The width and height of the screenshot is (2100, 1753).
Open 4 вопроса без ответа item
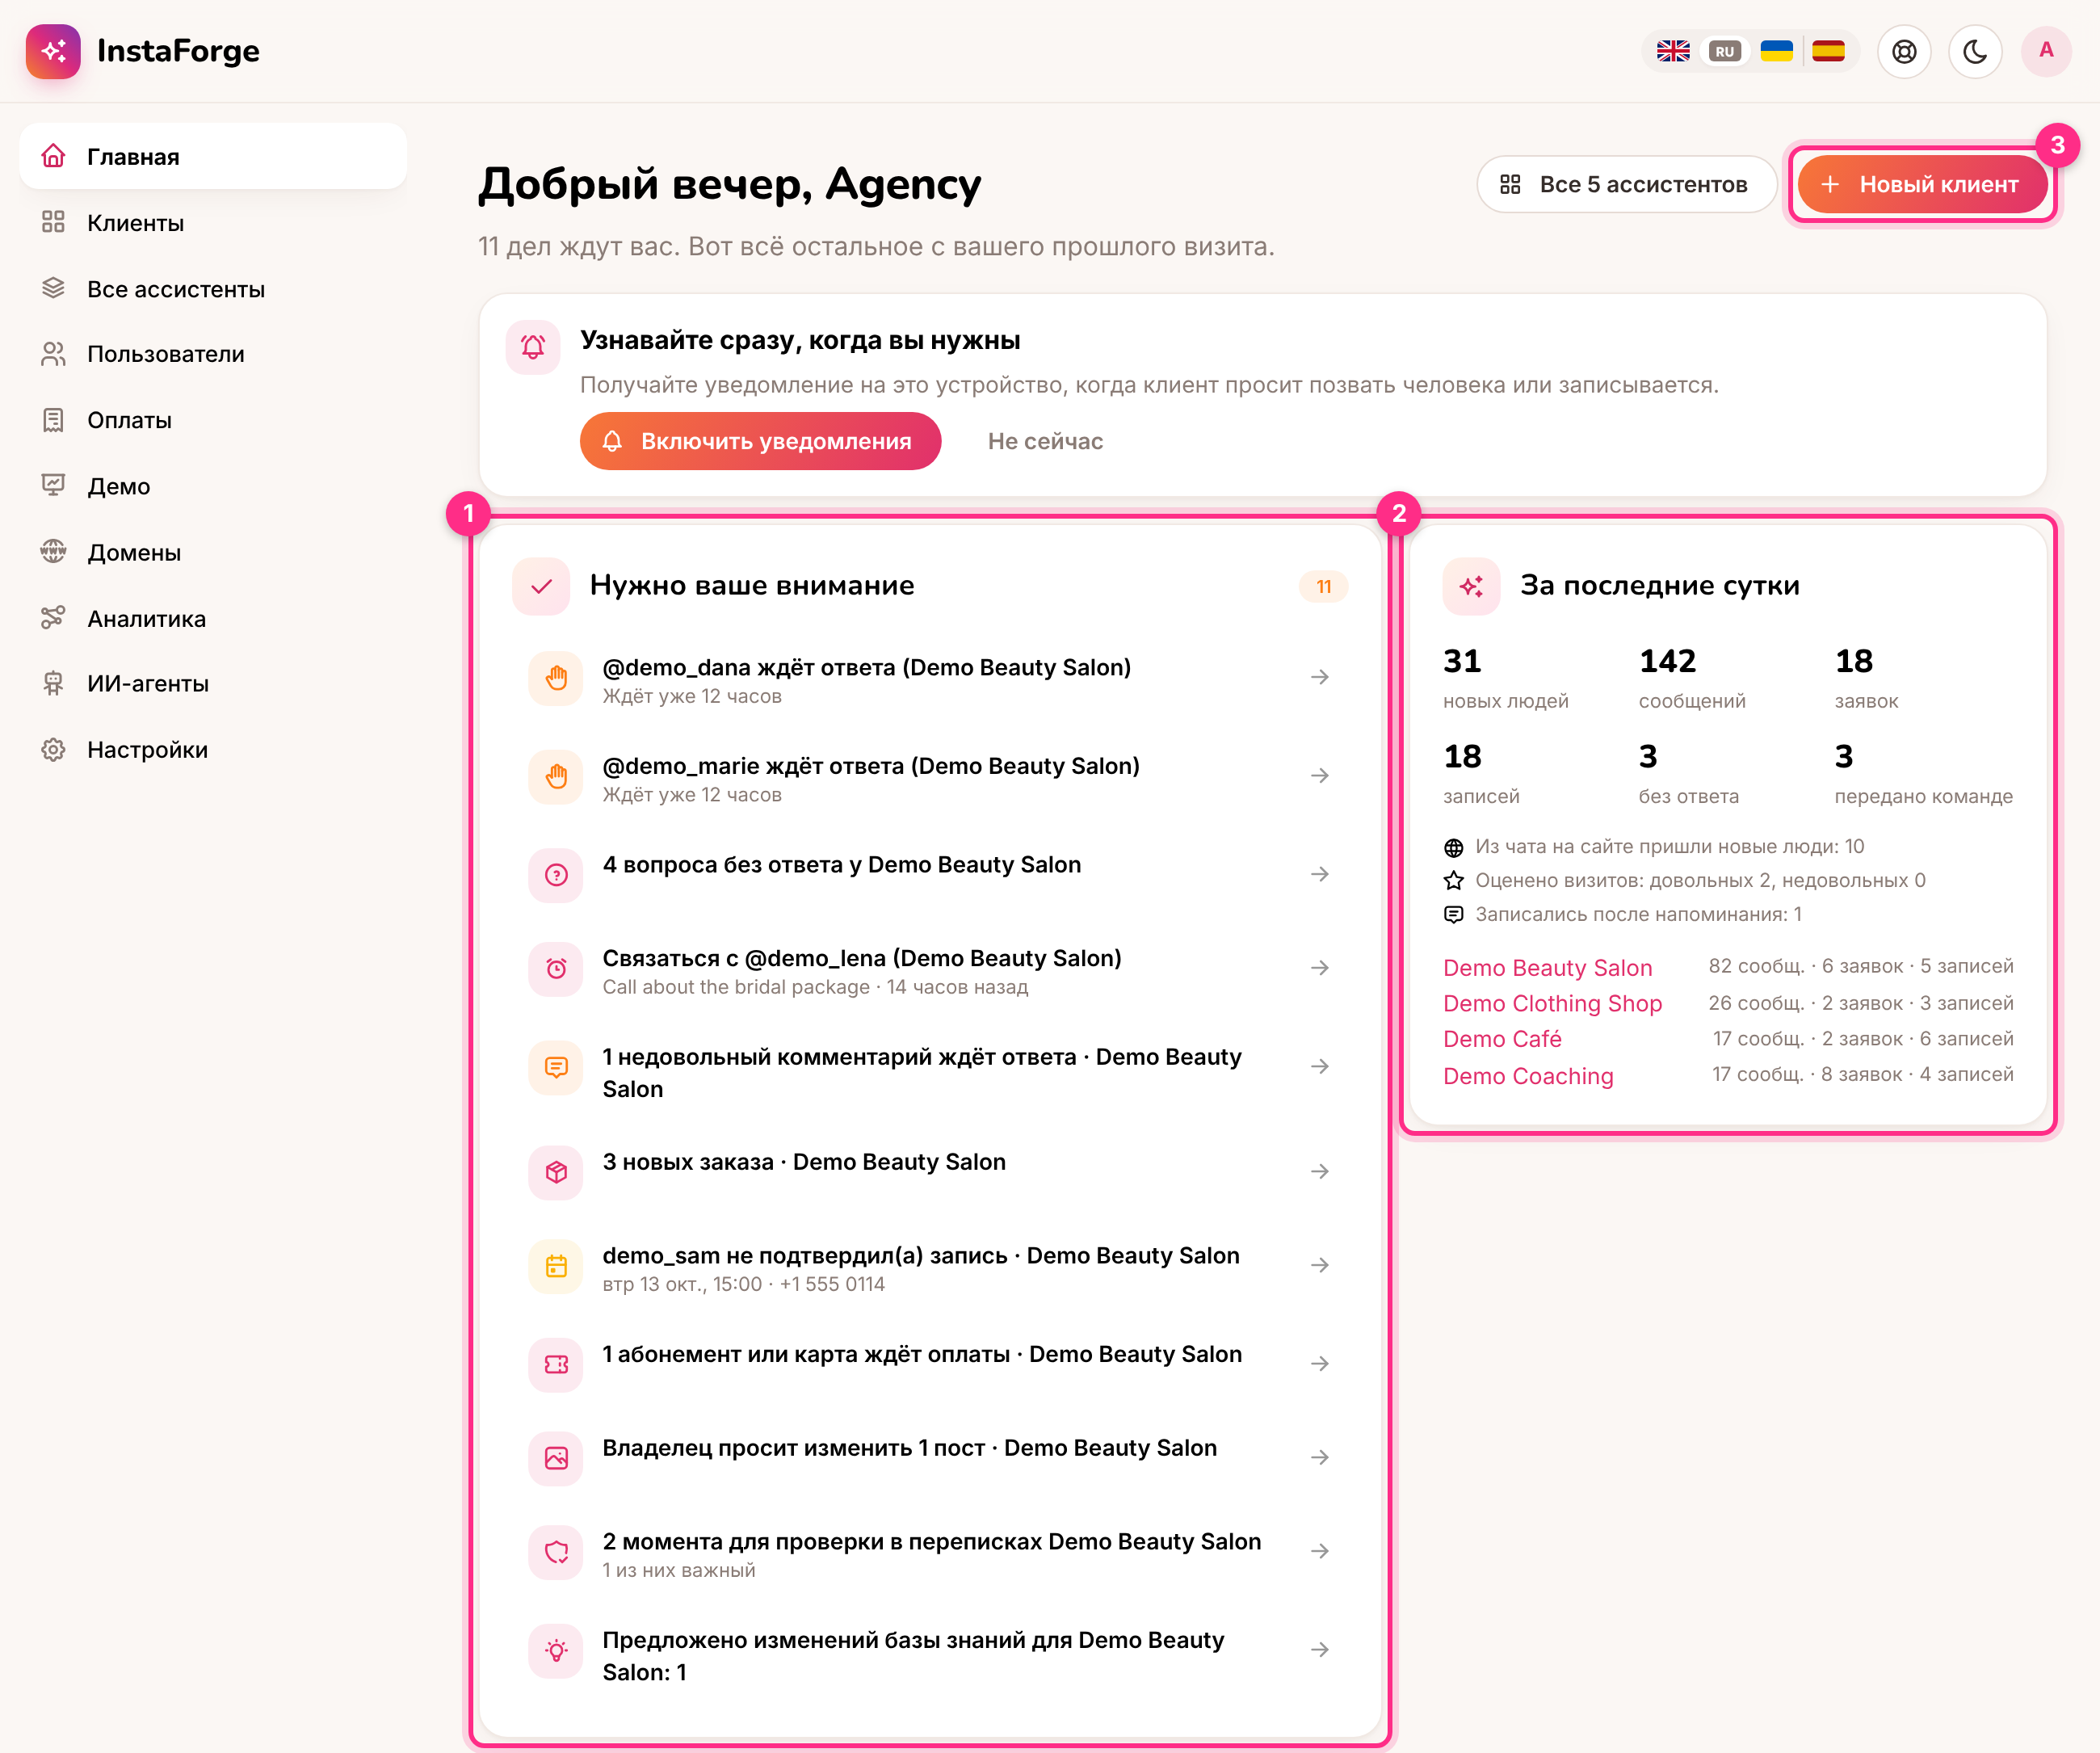929,875
